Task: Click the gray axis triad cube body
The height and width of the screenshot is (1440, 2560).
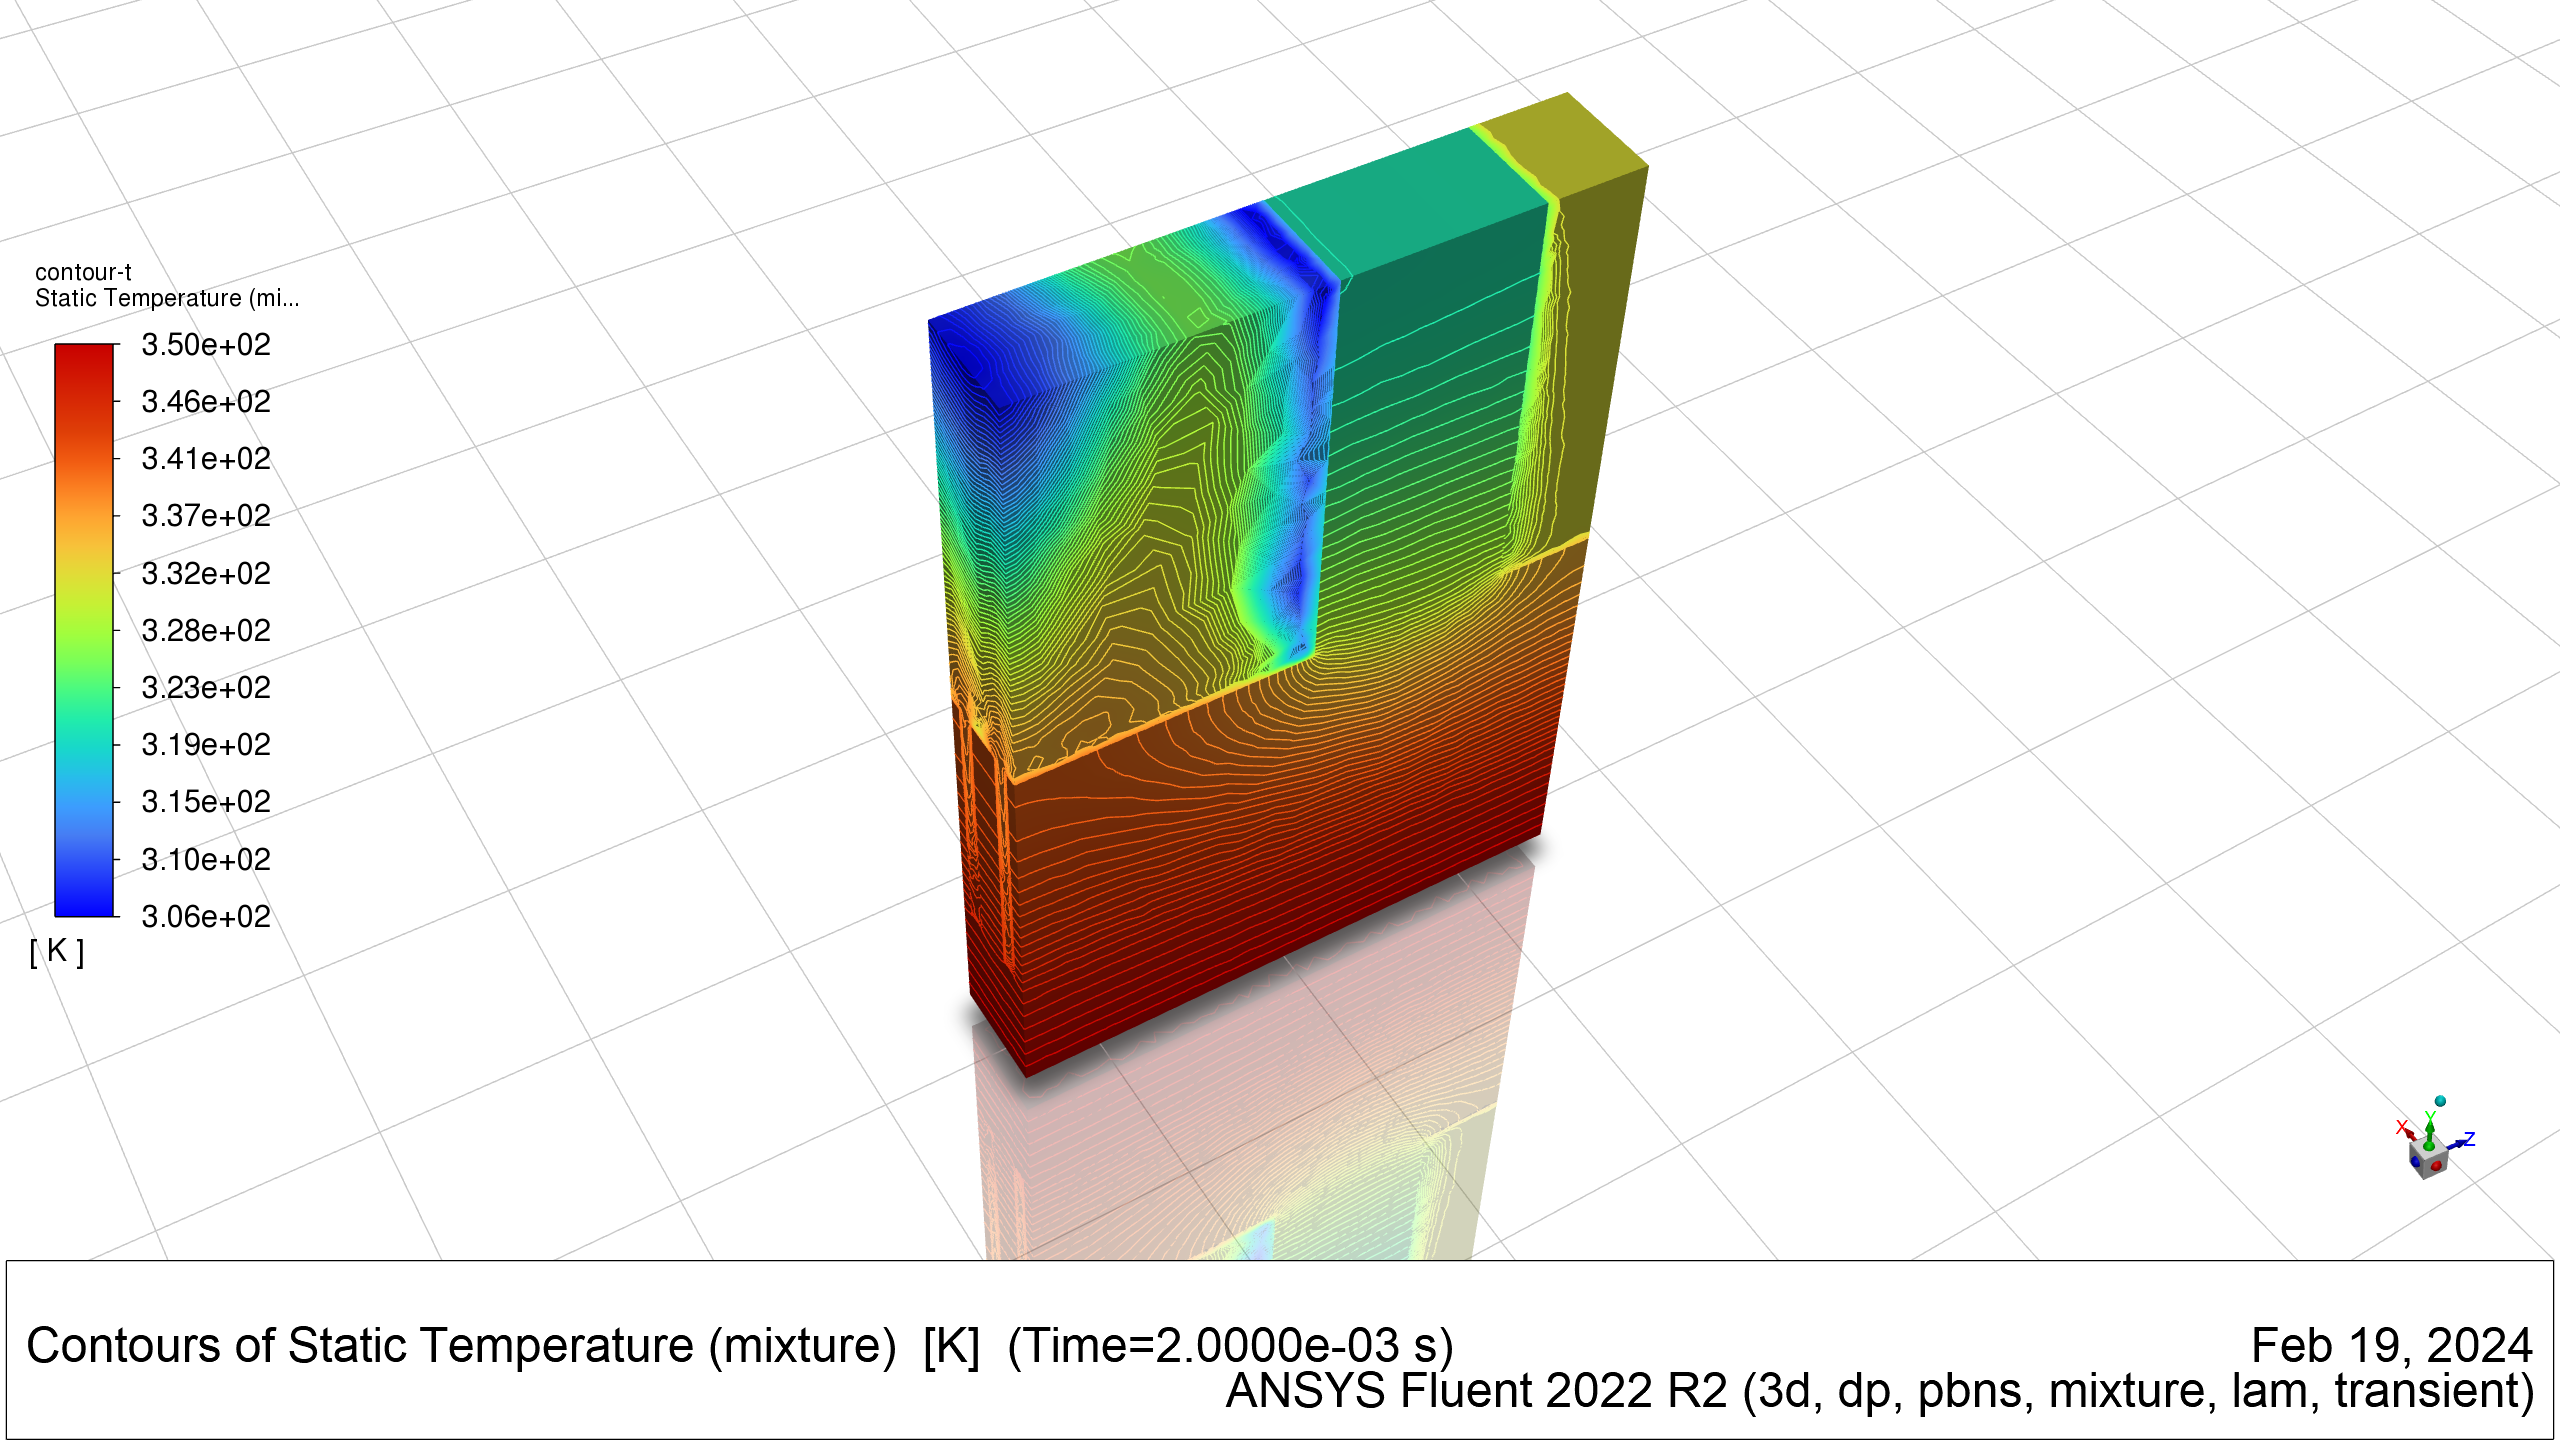Action: click(2428, 1159)
